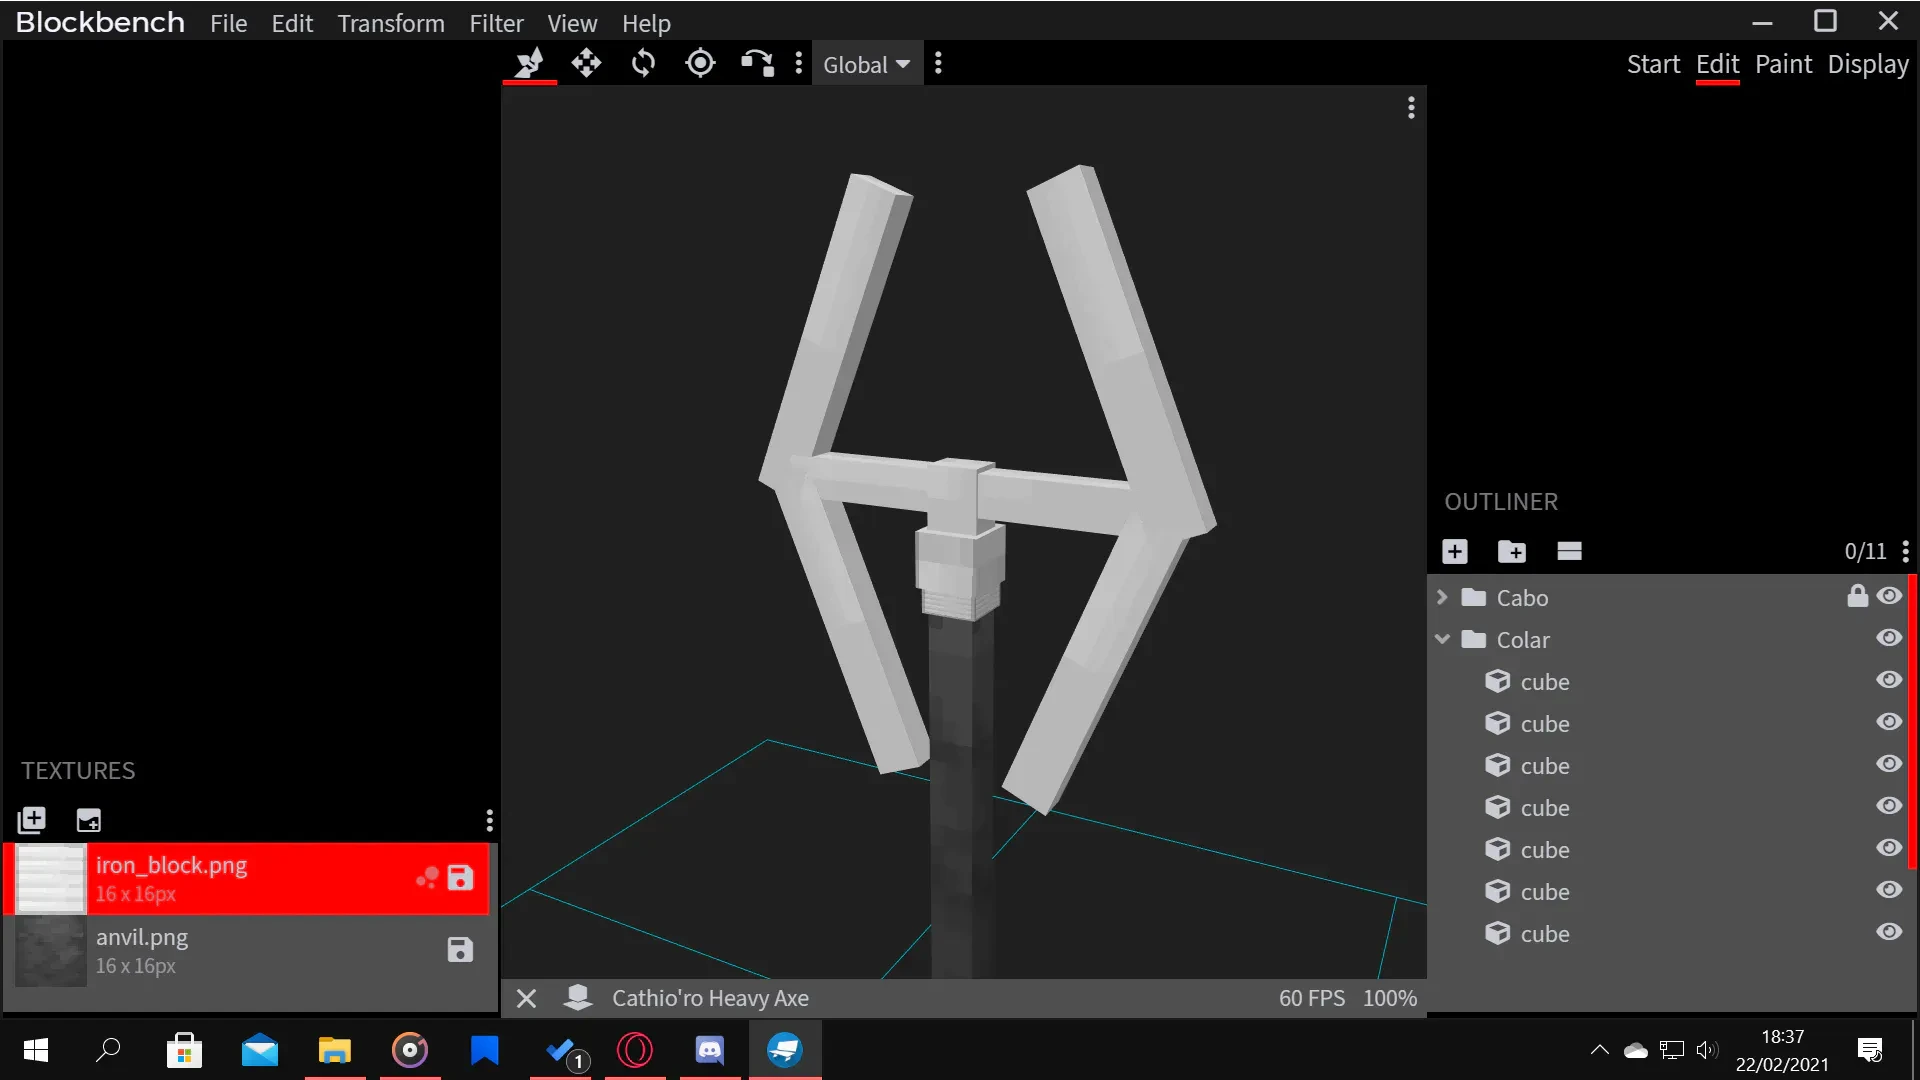Click the particle icon on iron_block.png

click(427, 878)
